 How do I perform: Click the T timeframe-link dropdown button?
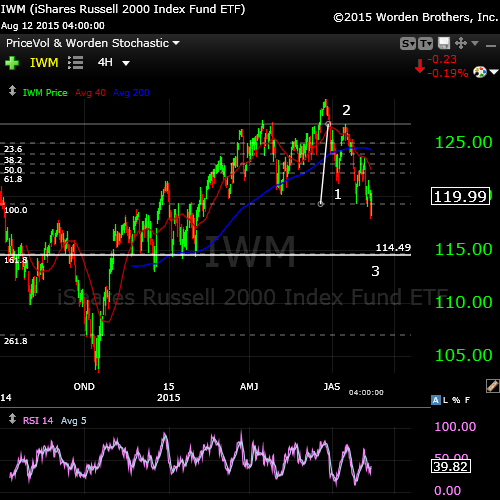[425, 44]
